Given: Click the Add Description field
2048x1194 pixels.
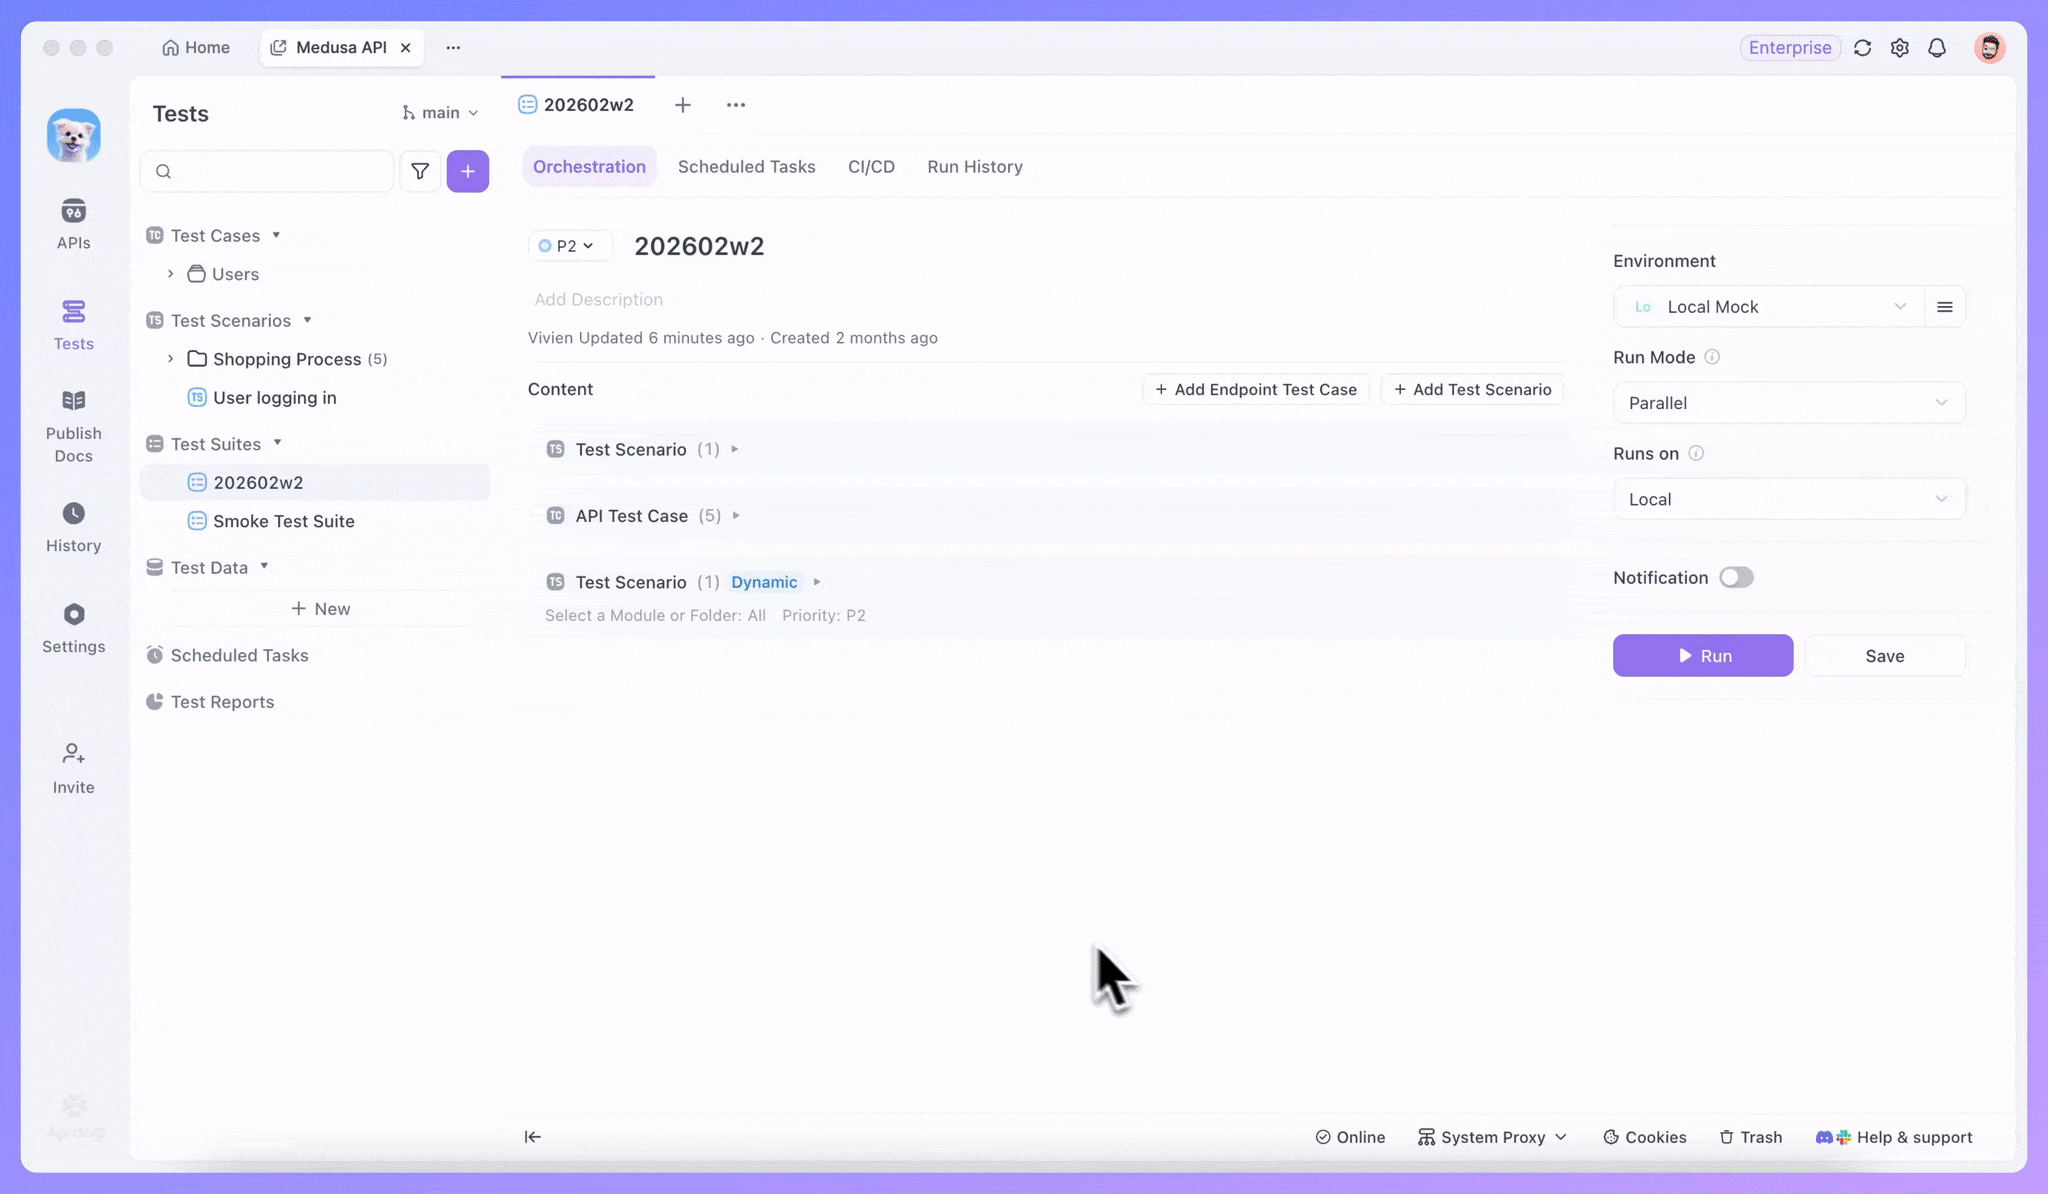Looking at the screenshot, I should [x=598, y=299].
